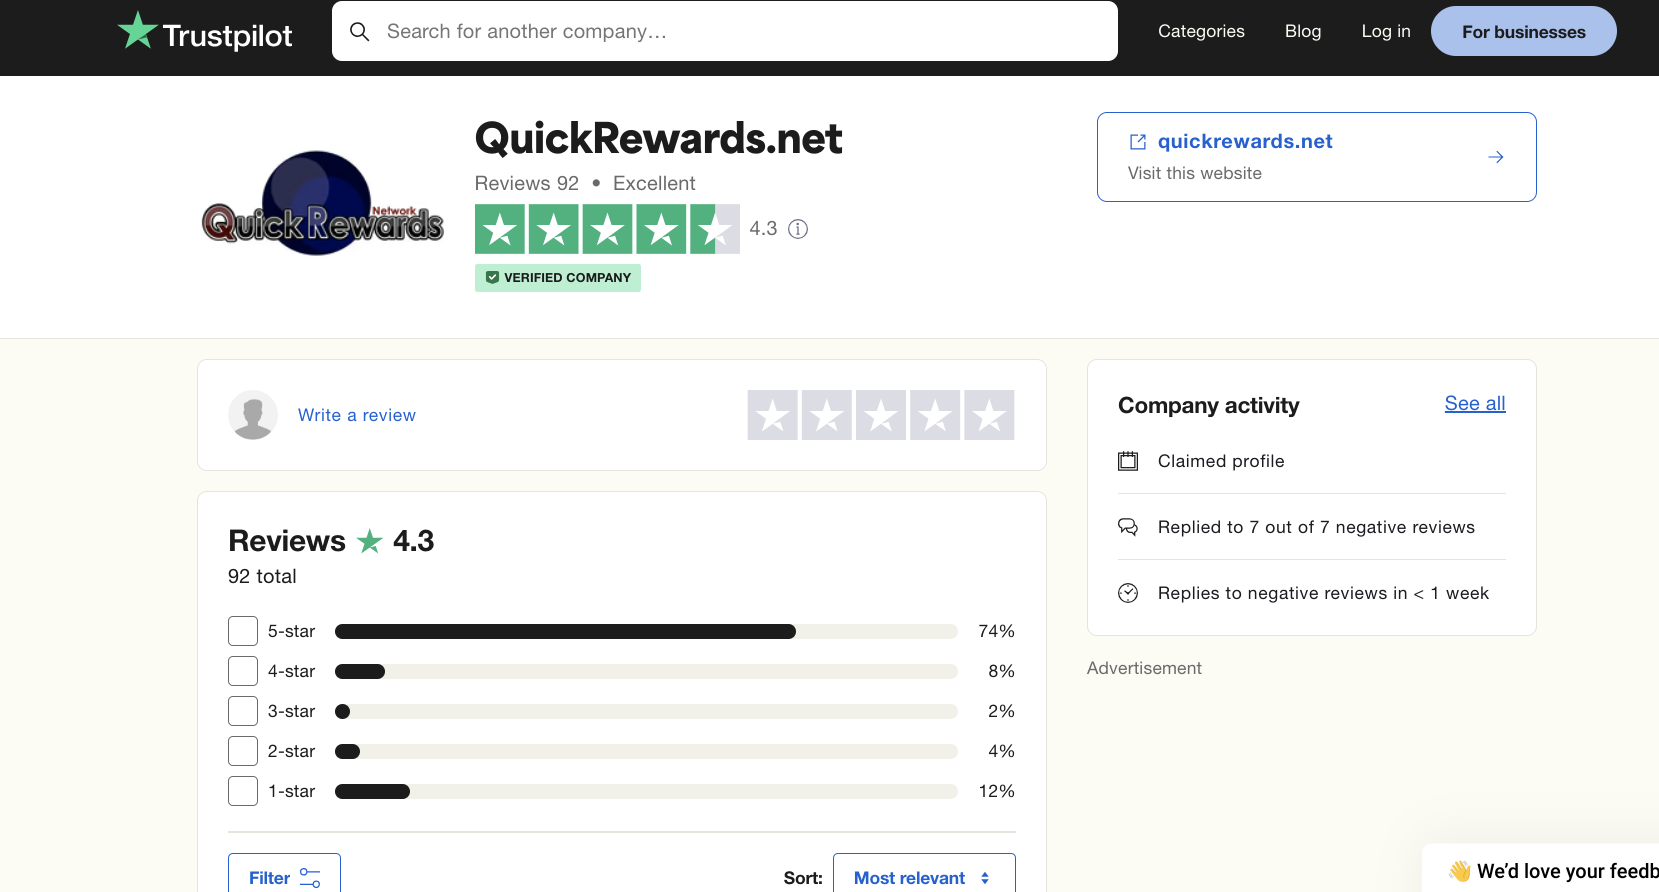Click the '12%' percentage value
Viewport: 1659px width, 892px height.
tap(996, 791)
